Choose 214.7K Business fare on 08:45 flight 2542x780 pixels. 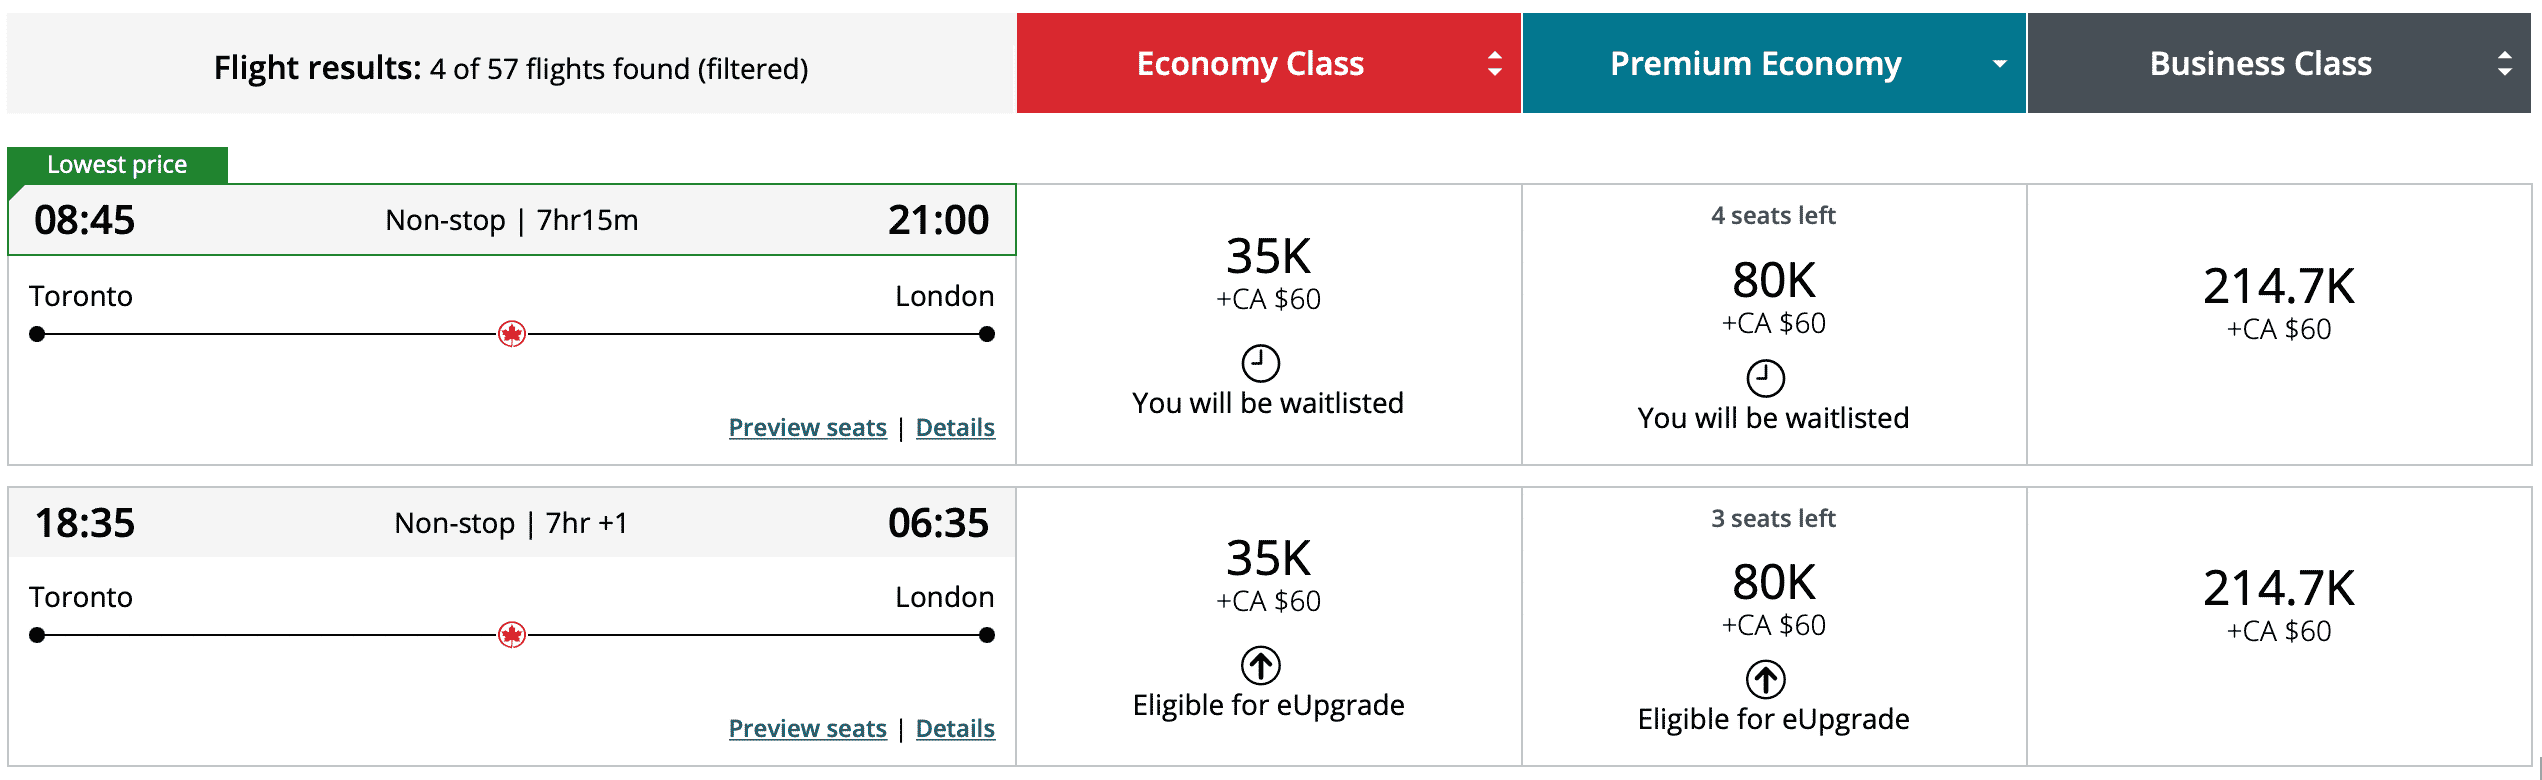2278,288
